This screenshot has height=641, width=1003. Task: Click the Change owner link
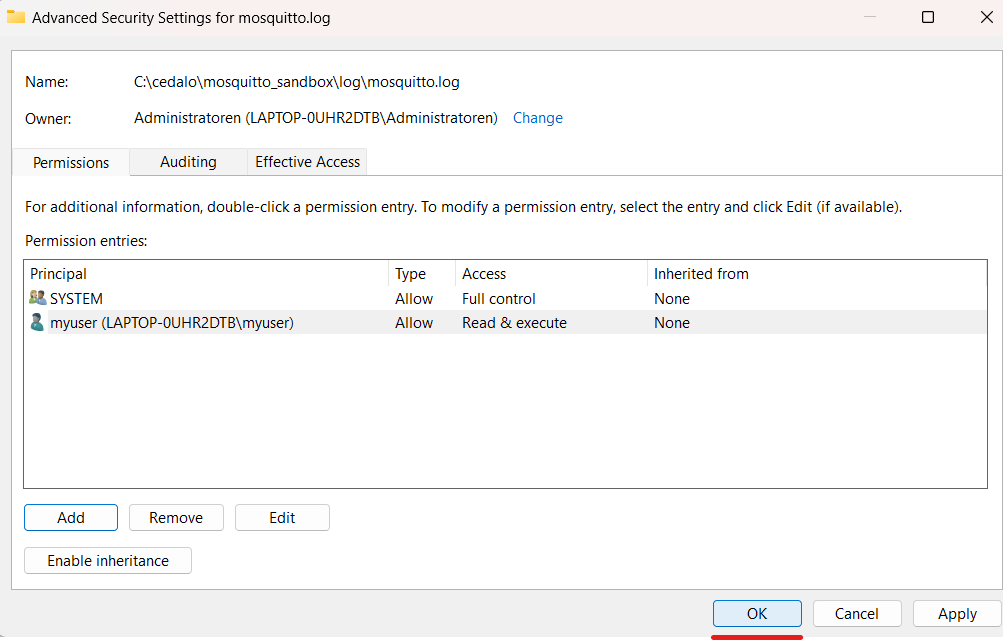pos(537,118)
